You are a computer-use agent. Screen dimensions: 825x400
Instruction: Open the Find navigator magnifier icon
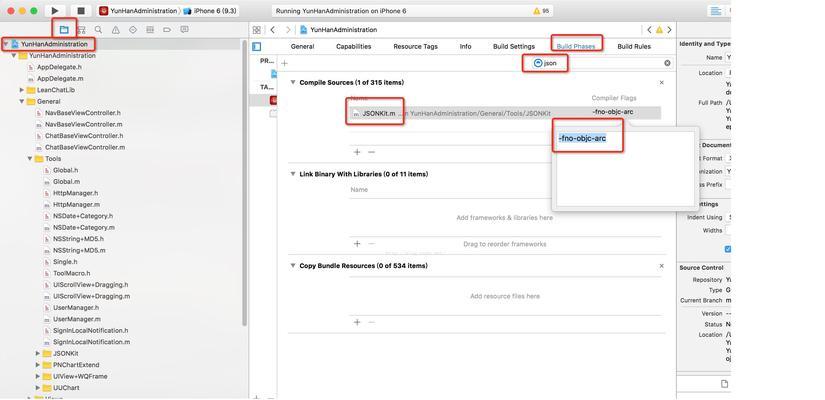(98, 30)
